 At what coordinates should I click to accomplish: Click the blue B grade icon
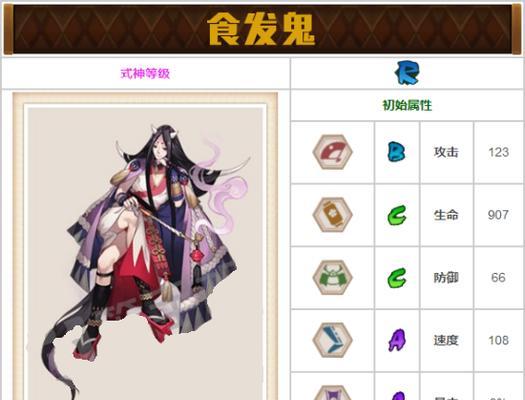click(x=396, y=152)
